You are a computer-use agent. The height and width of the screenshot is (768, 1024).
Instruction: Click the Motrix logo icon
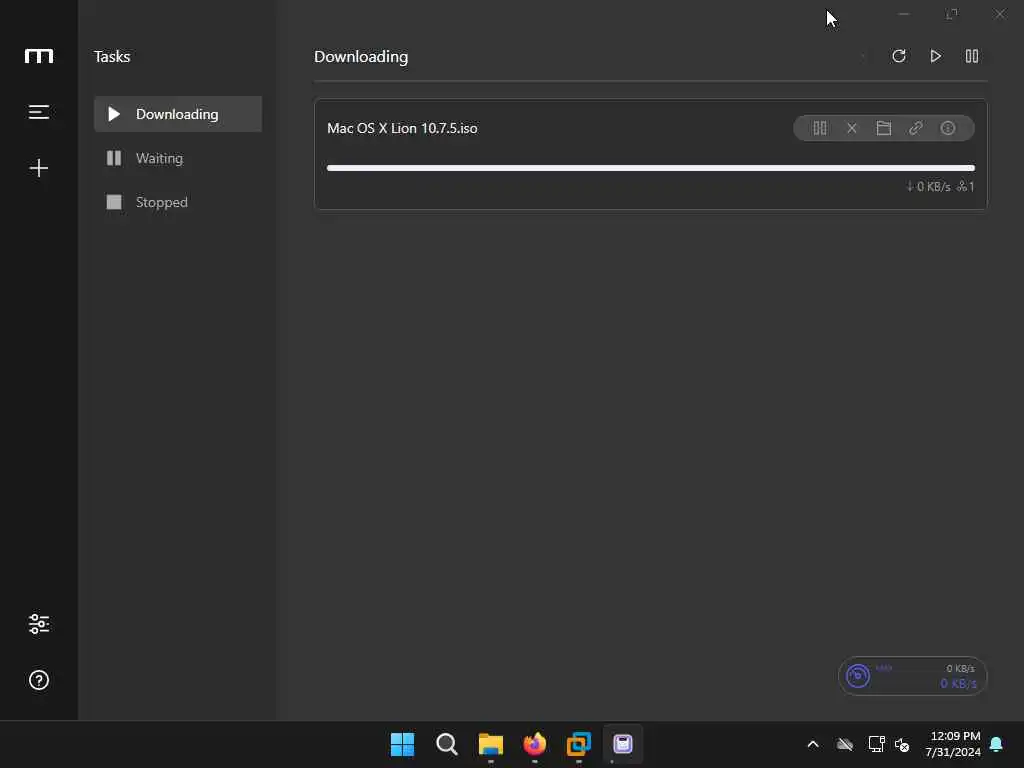(x=39, y=56)
